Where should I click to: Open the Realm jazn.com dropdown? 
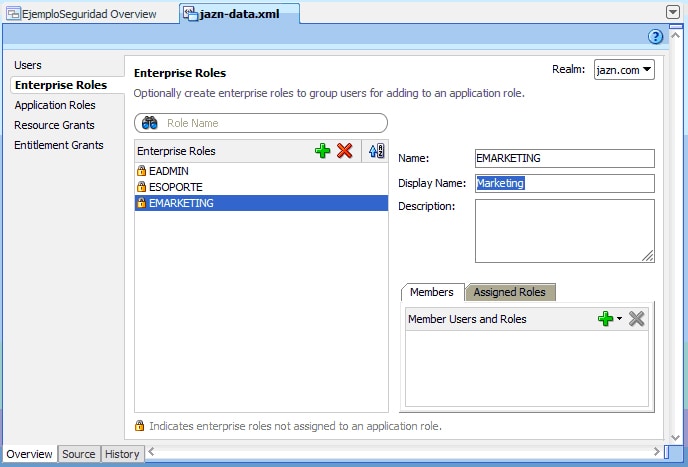[x=624, y=70]
